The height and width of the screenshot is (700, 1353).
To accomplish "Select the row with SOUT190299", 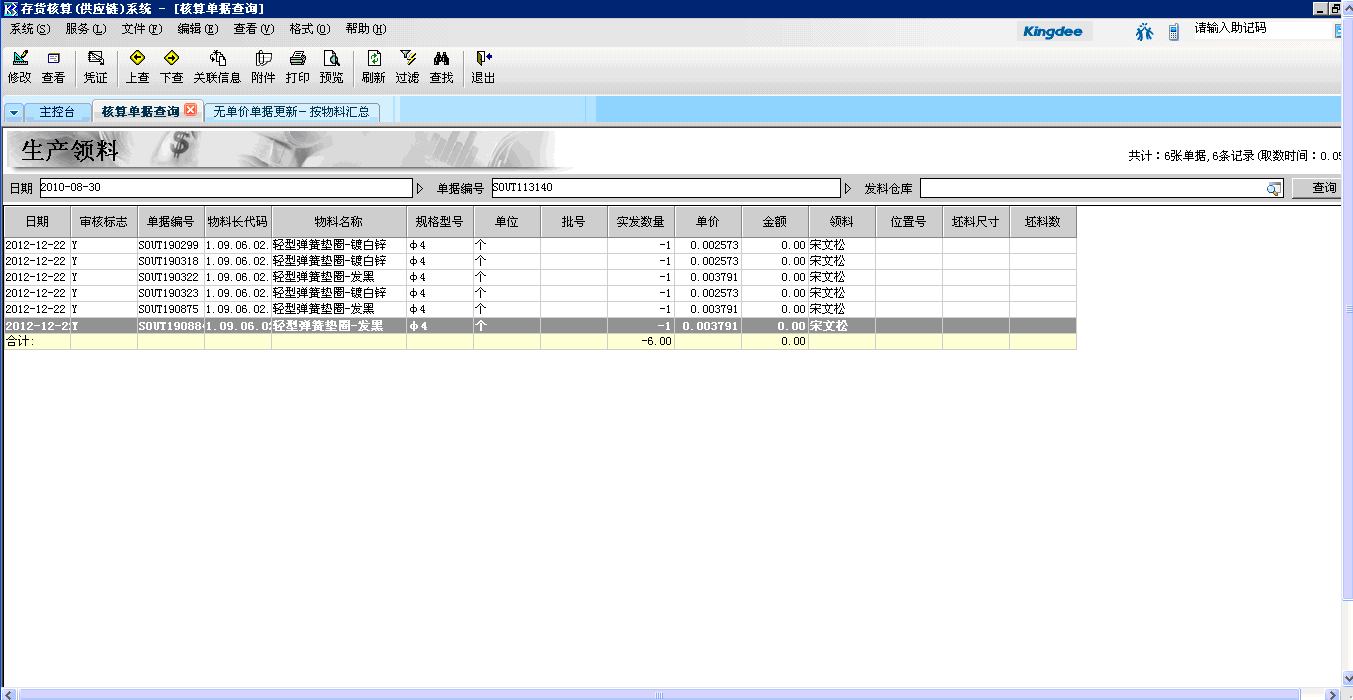I will (540, 245).
